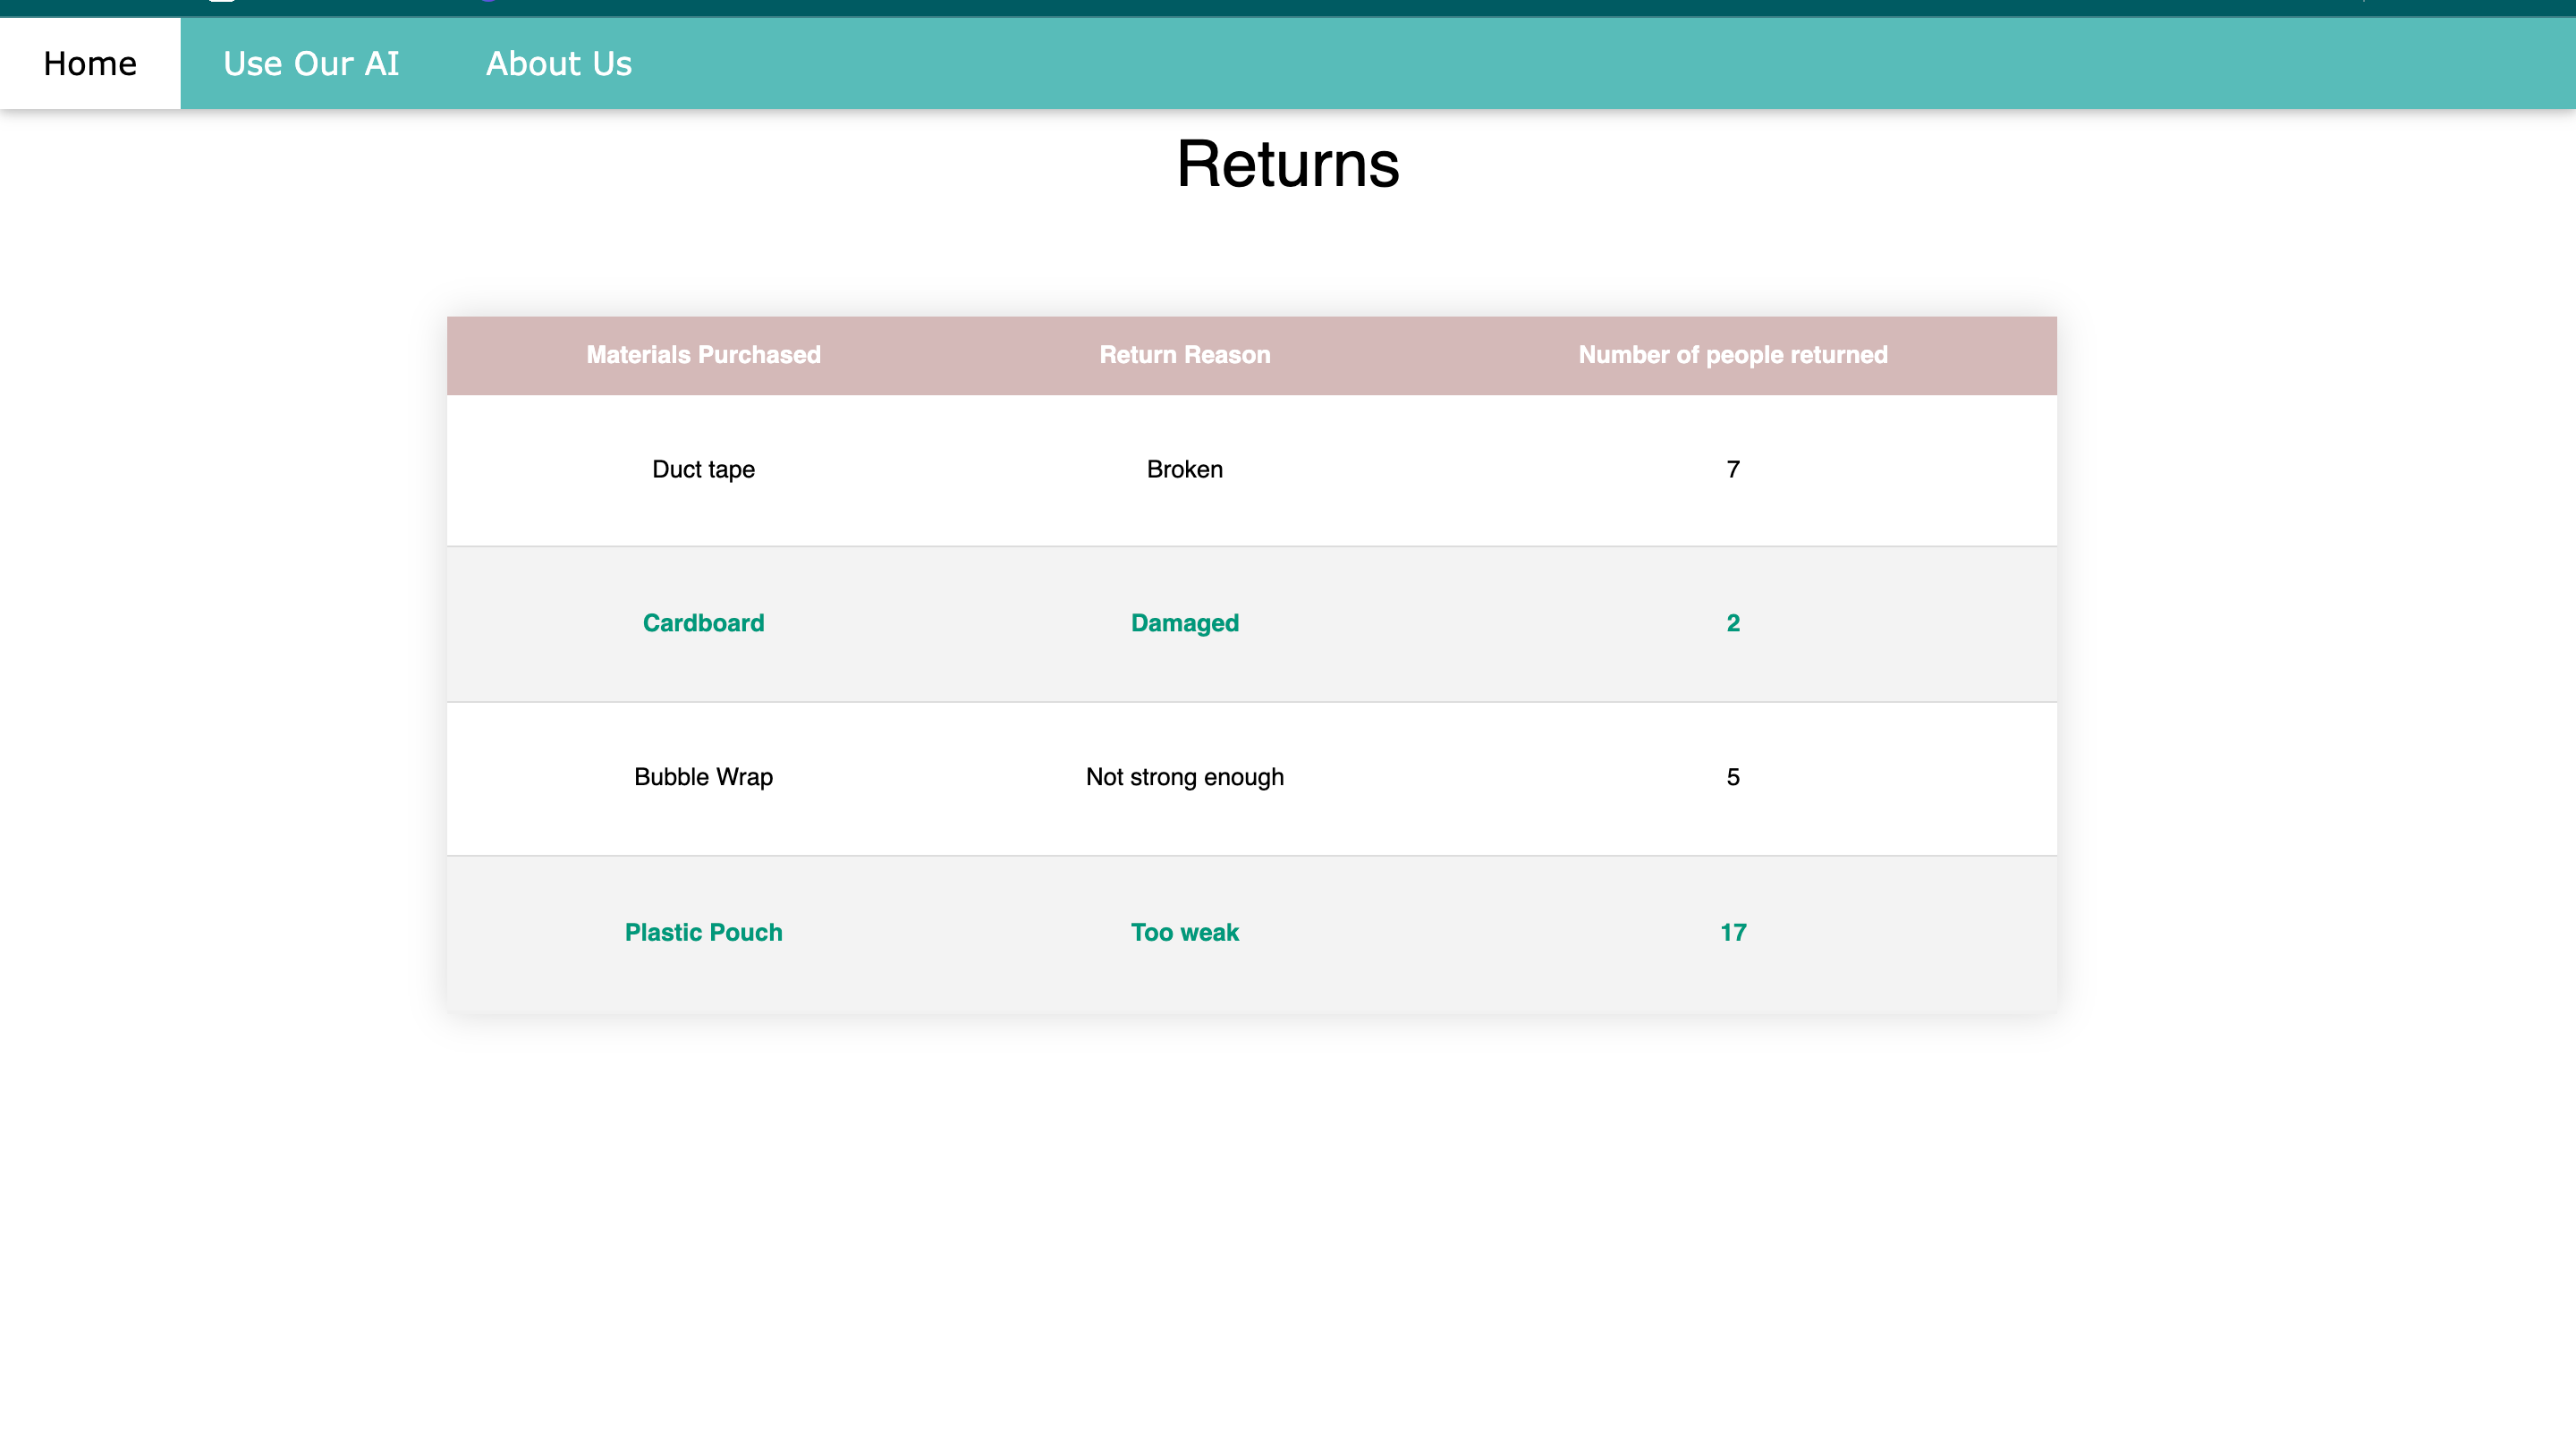Select the Bubble Wrap cell
This screenshot has height=1429, width=2576.
703,777
